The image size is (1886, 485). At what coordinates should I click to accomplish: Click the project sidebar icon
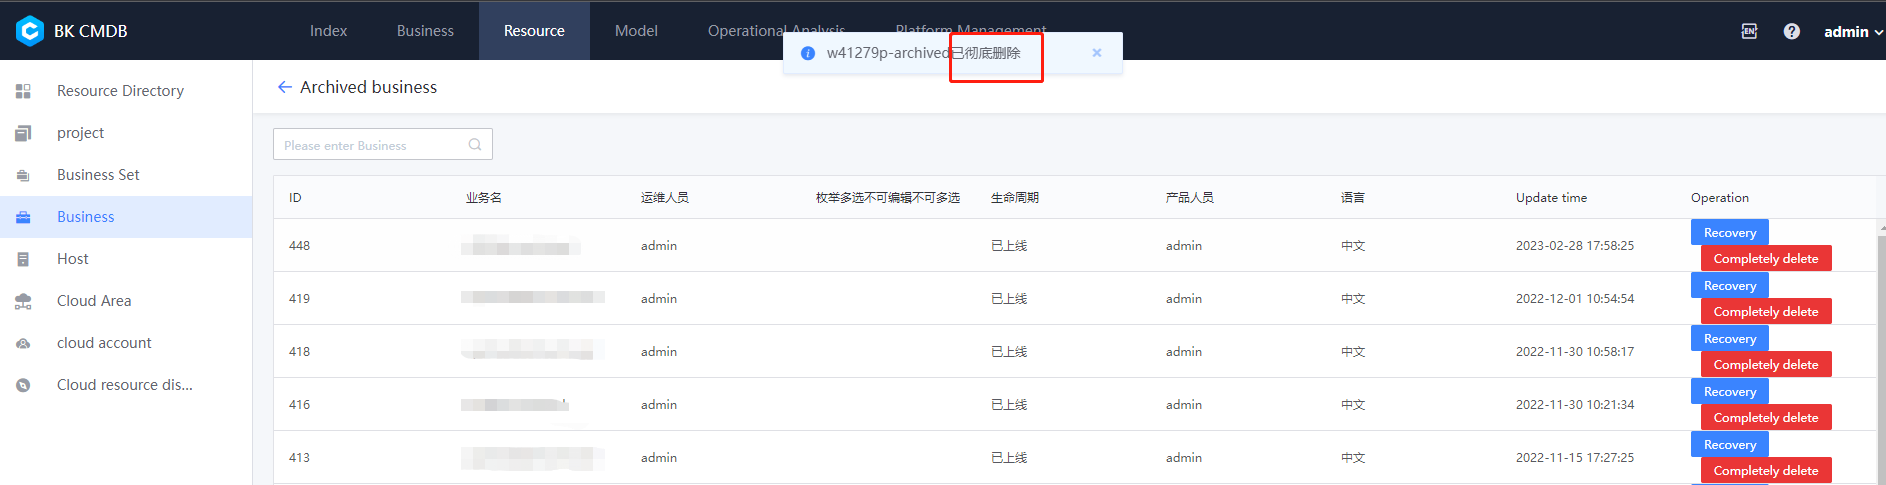tap(23, 133)
